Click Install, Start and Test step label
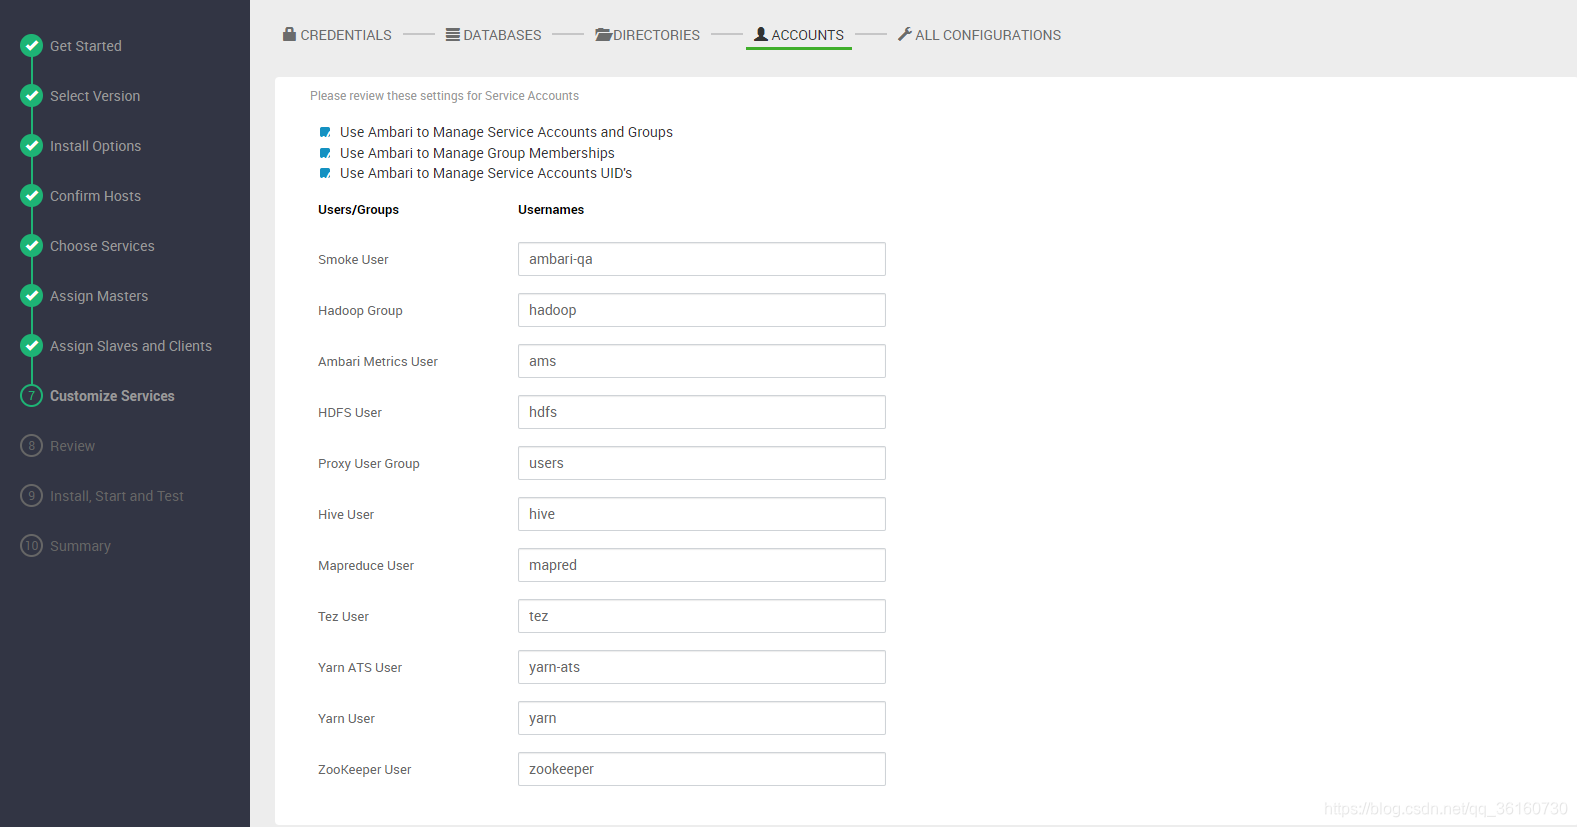 pos(117,496)
